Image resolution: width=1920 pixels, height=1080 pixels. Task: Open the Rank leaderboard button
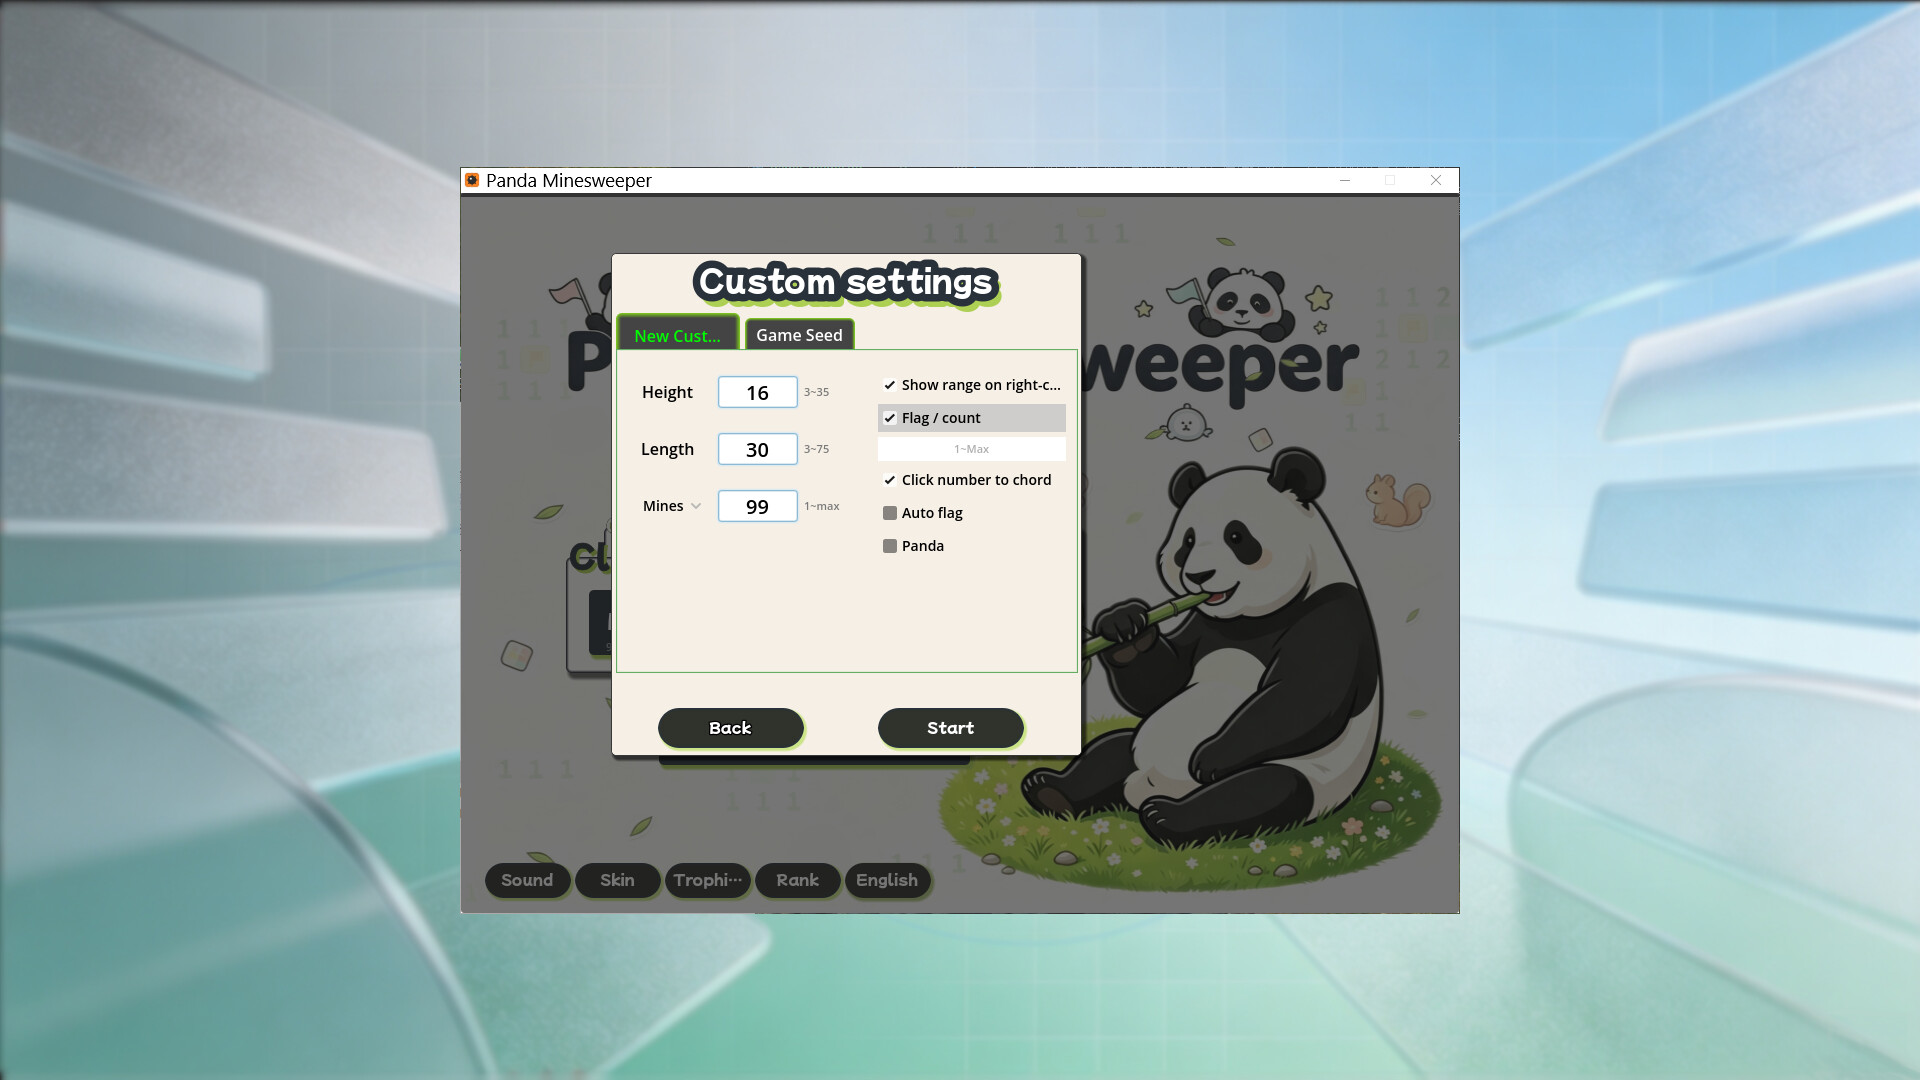(x=797, y=880)
